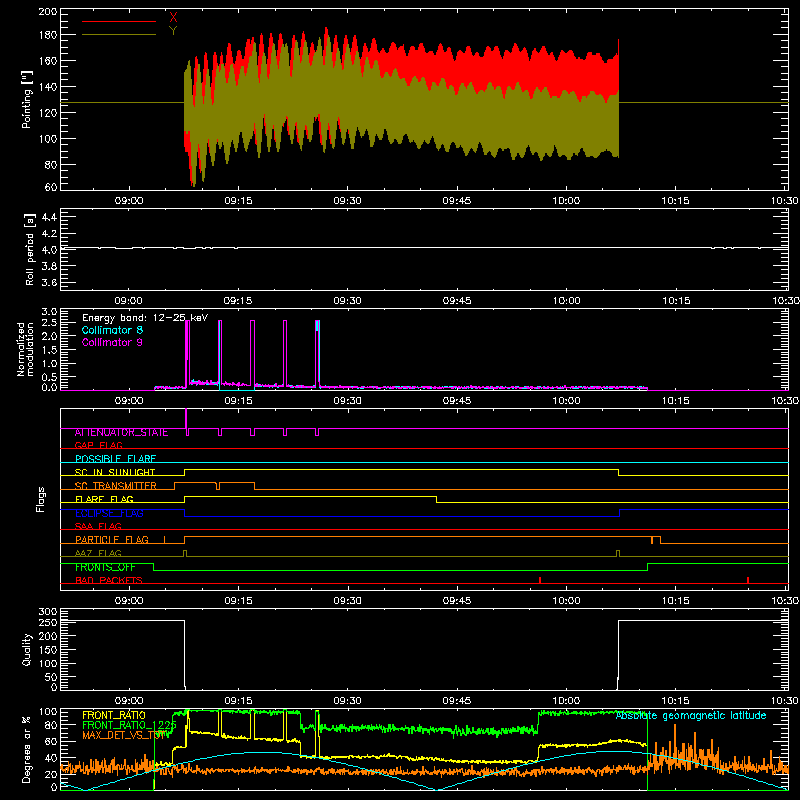This screenshot has height=800, width=800.
Task: Click the 09:30 label under Roll period plot
Action: pyautogui.click(x=347, y=301)
